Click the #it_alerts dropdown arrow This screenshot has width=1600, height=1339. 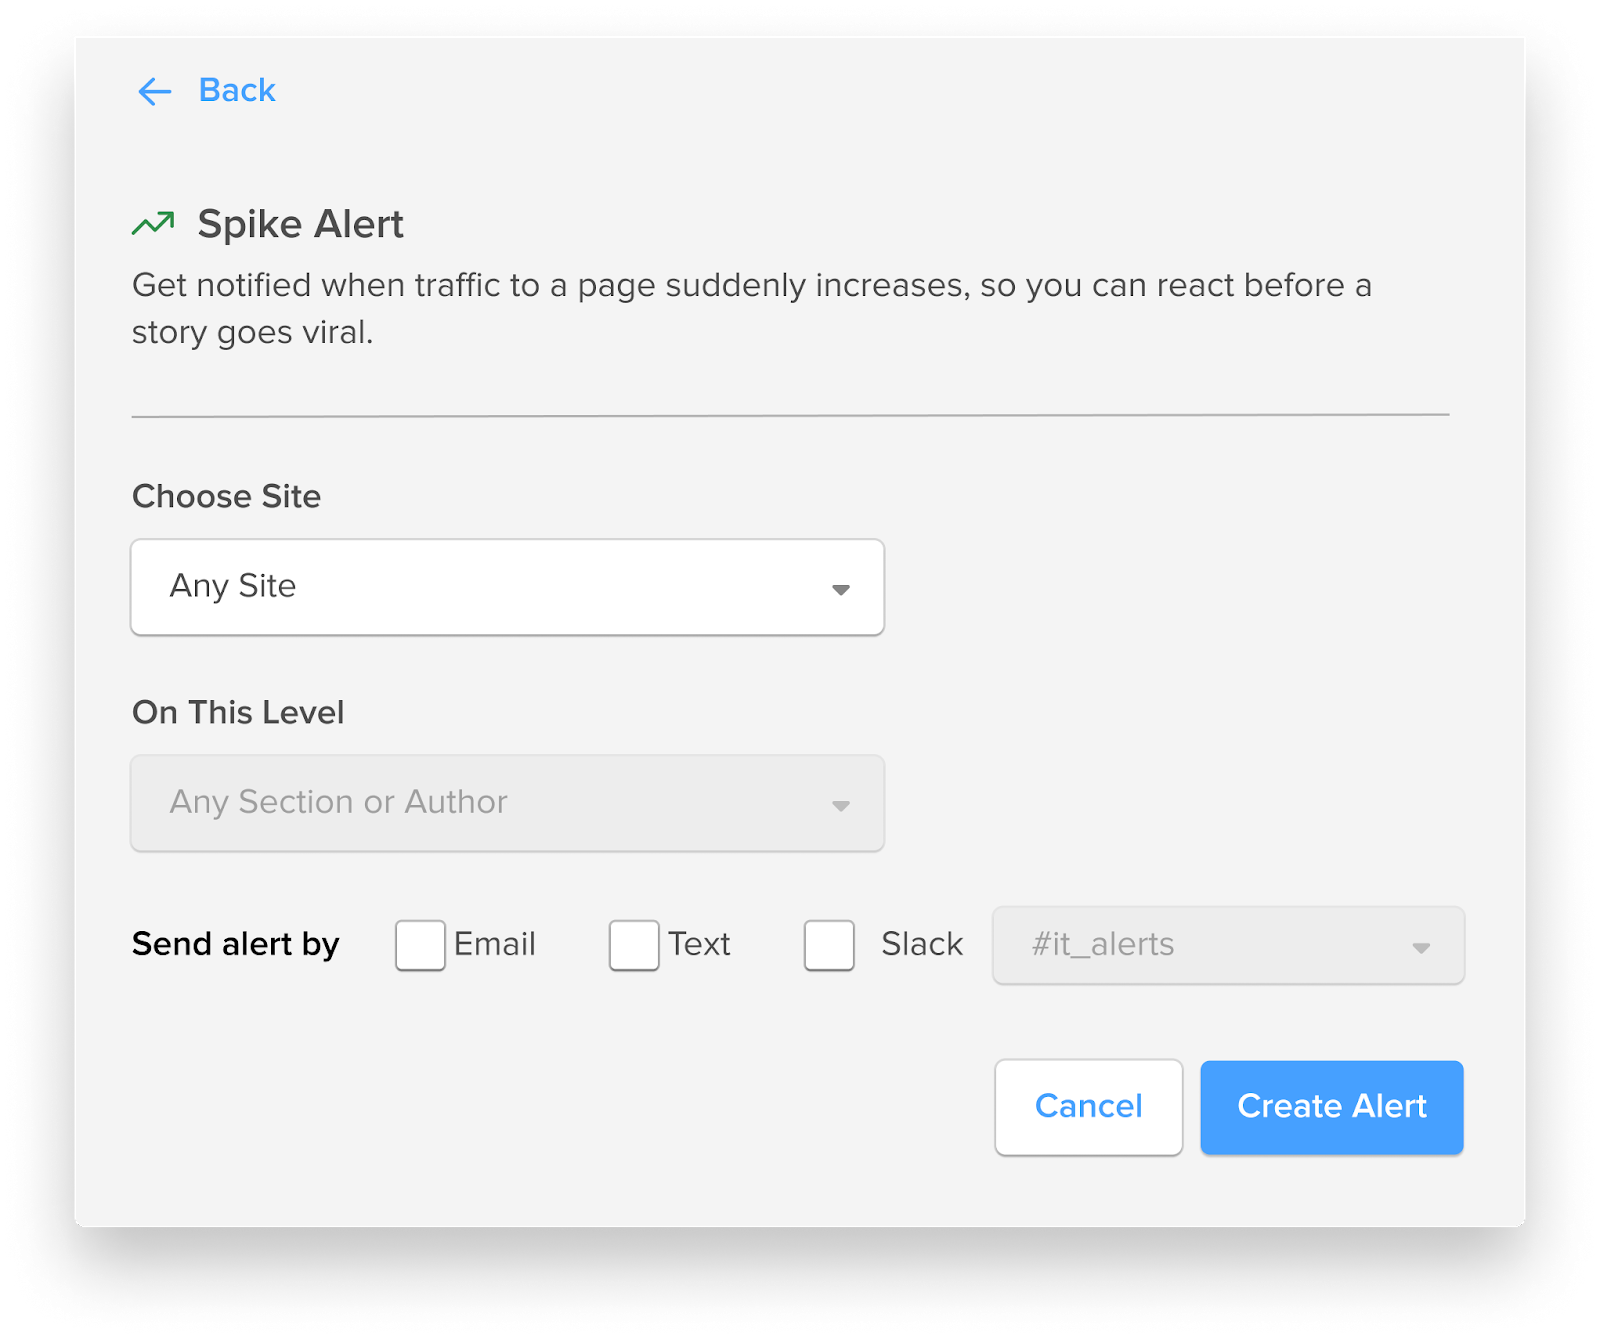point(1421,946)
